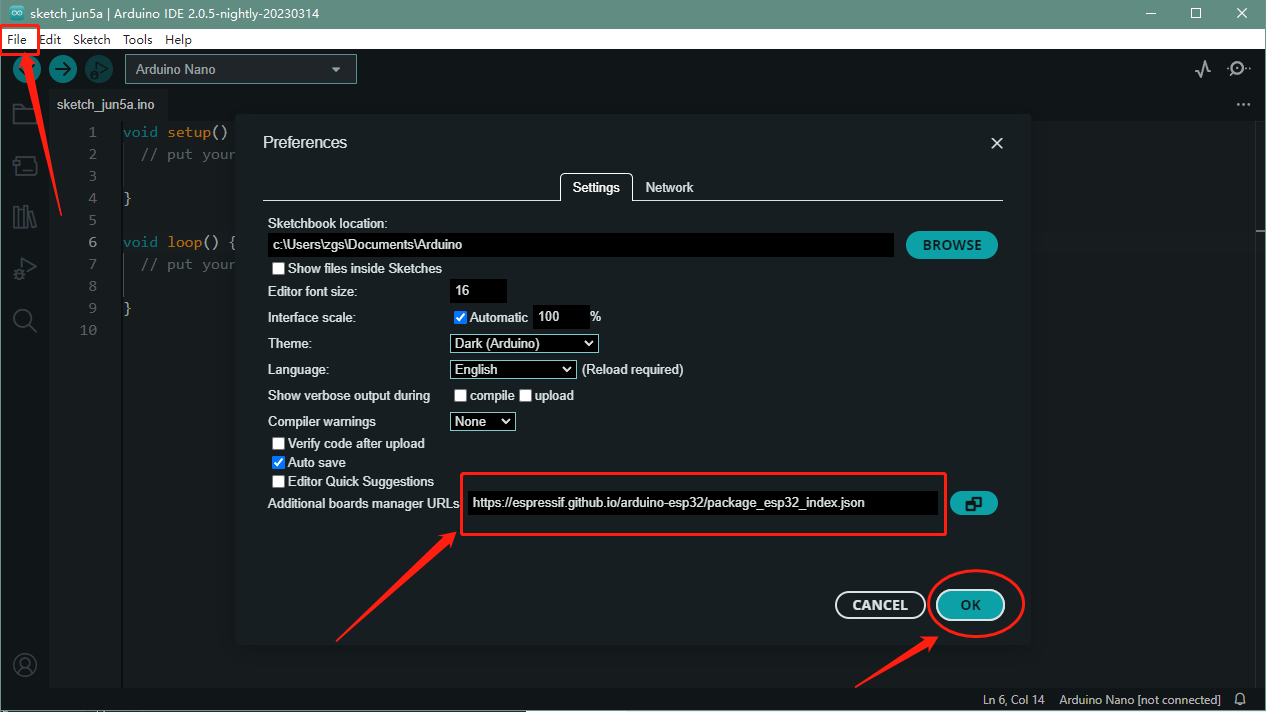
Task: Click the (Reload required) note
Action: [x=633, y=369]
